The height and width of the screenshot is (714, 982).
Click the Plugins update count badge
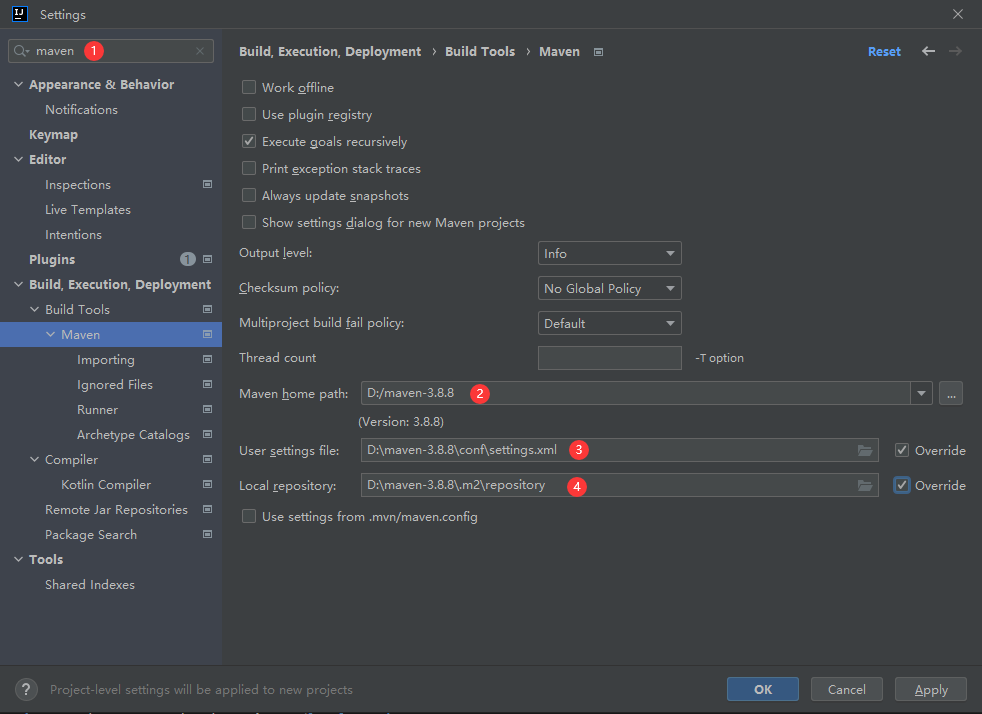point(187,259)
